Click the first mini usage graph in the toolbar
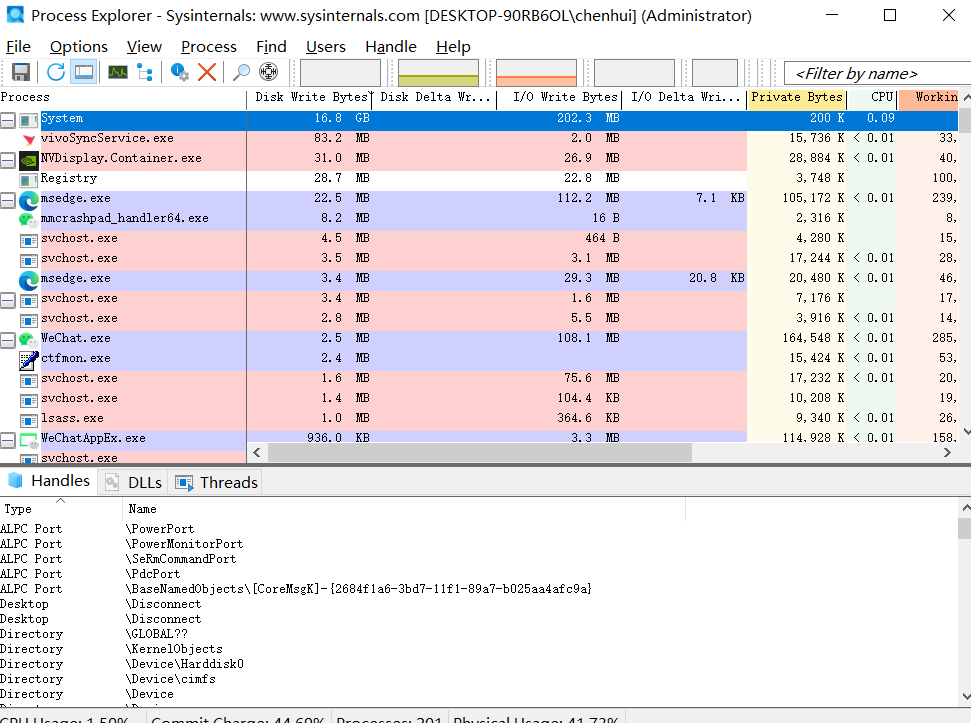The width and height of the screenshot is (971, 723). (341, 72)
